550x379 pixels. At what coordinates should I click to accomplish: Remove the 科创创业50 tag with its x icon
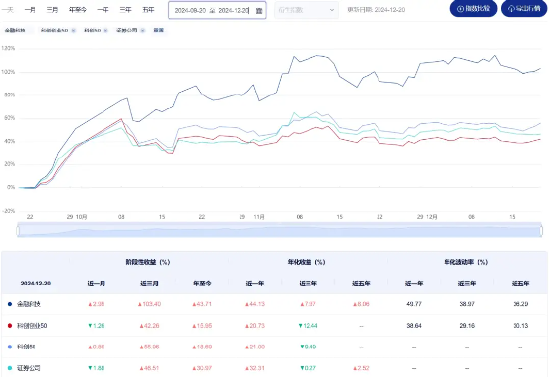(73, 31)
